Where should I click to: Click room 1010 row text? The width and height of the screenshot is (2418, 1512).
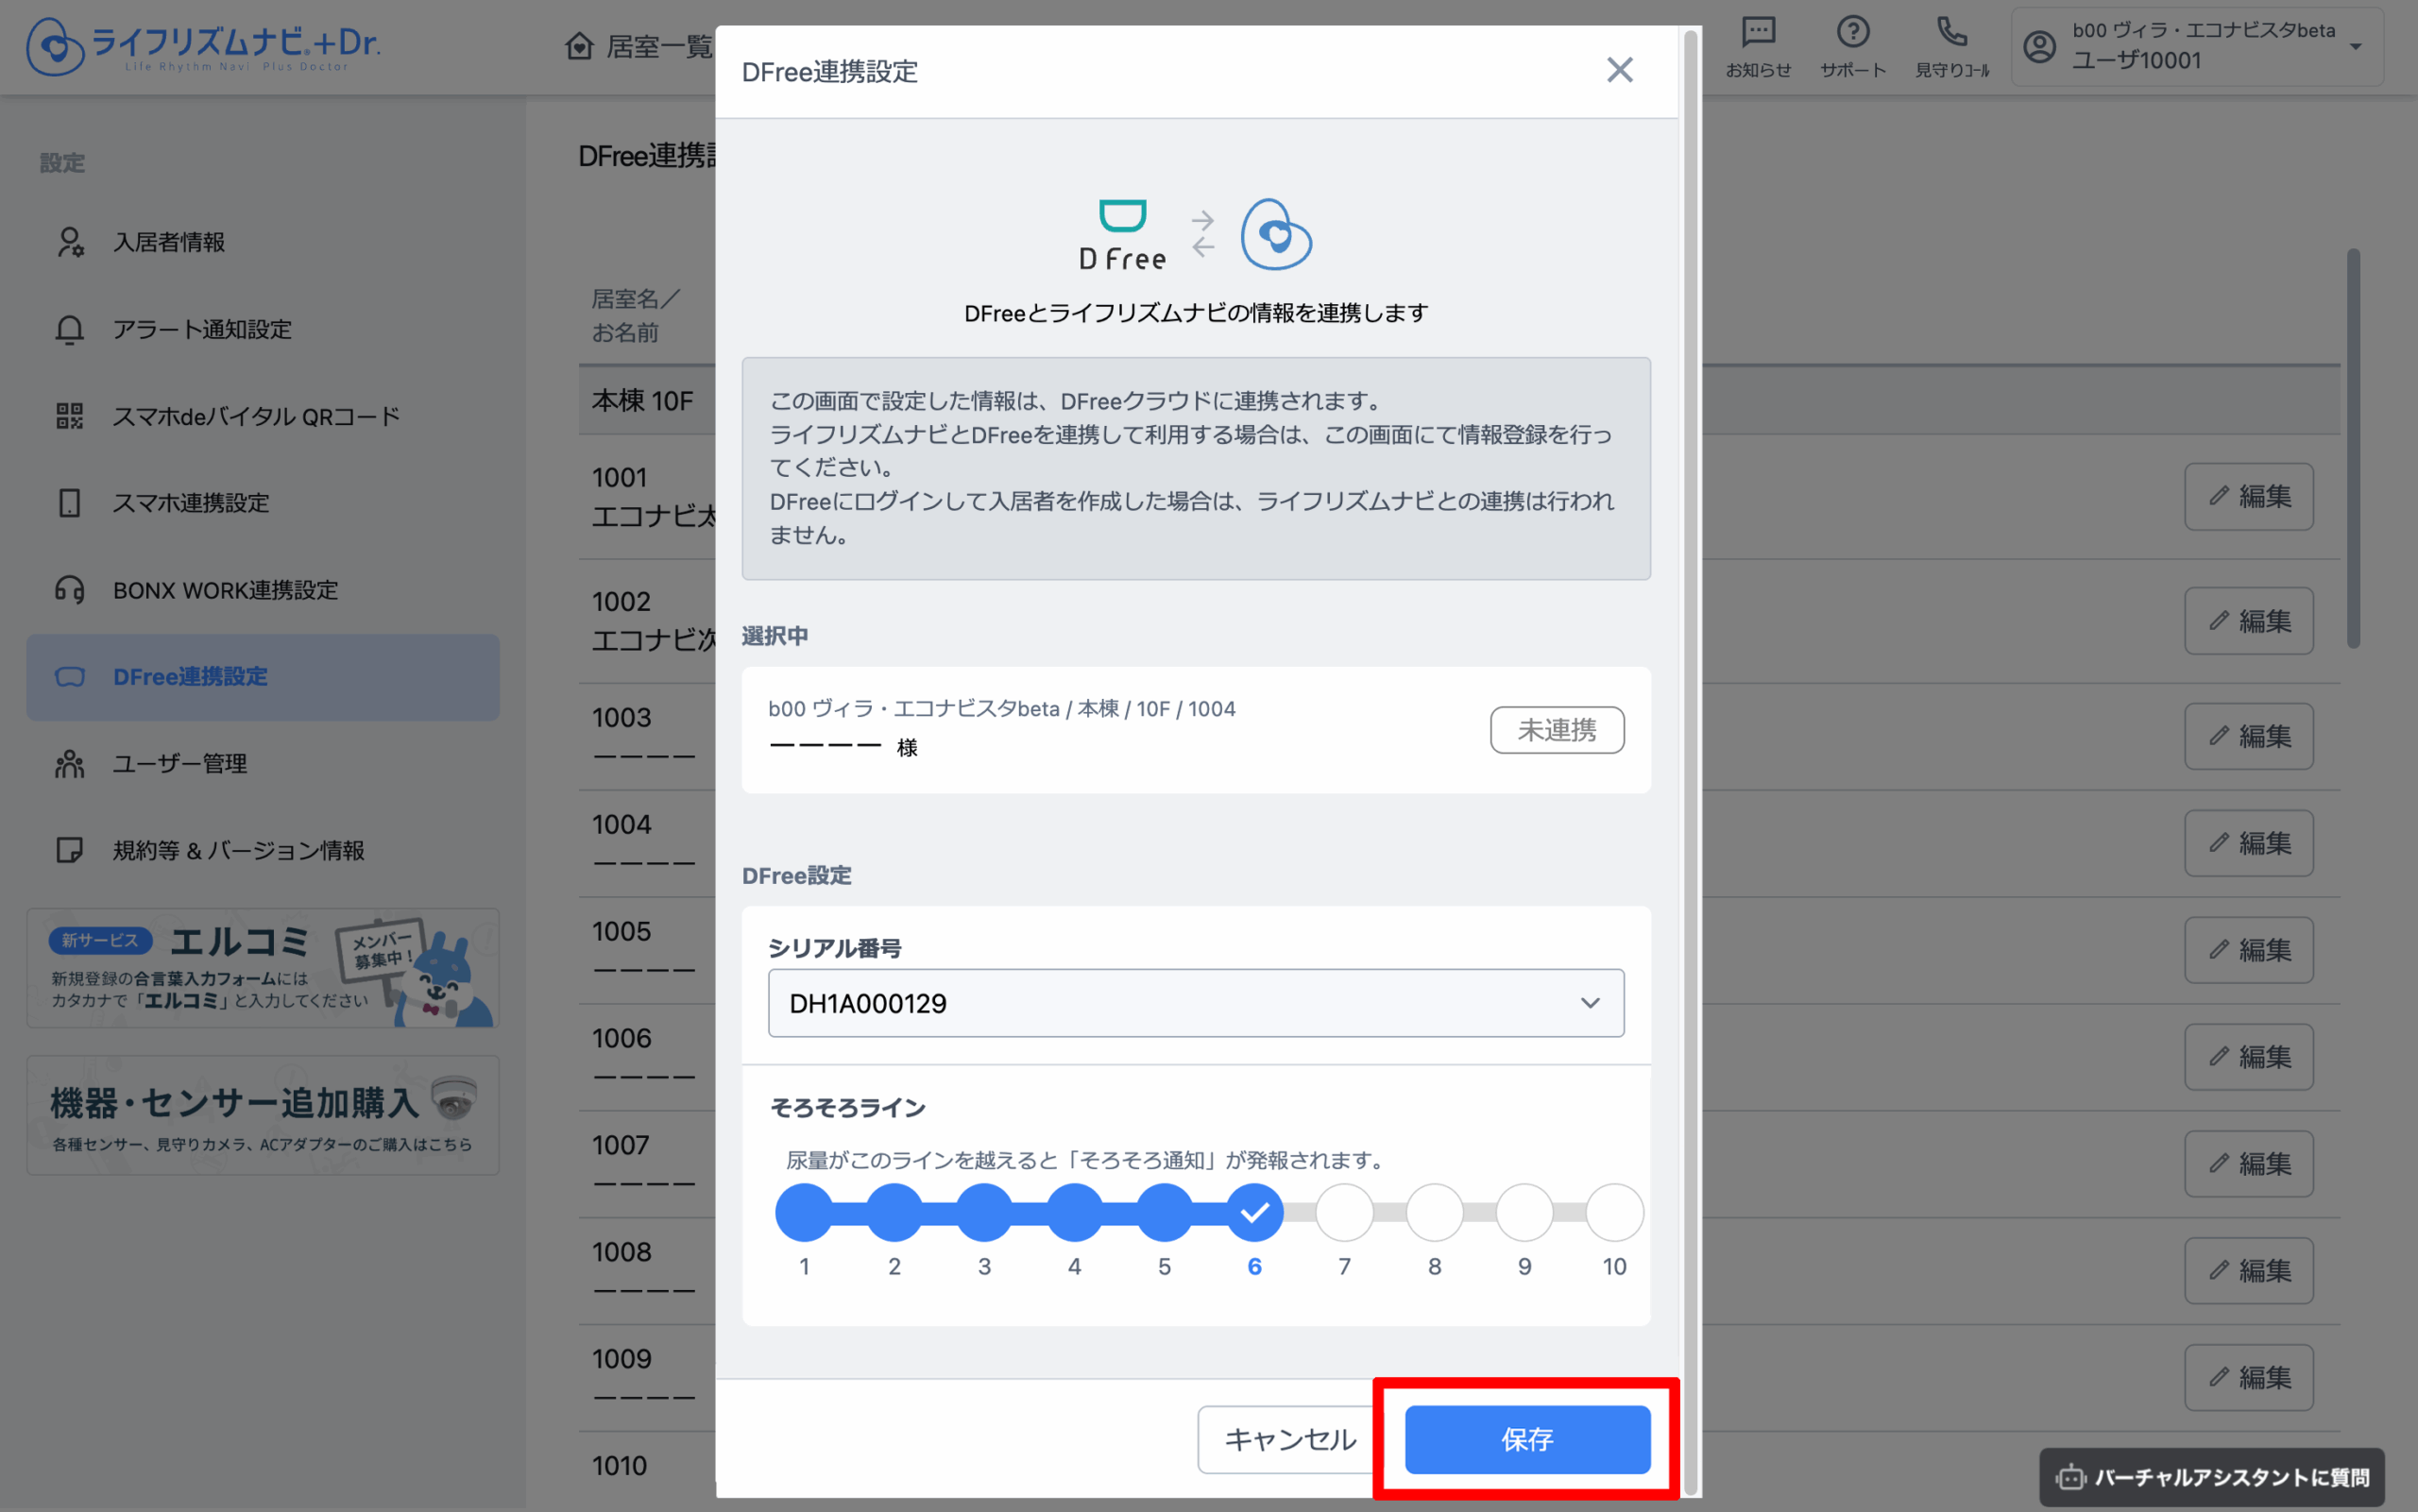point(620,1466)
